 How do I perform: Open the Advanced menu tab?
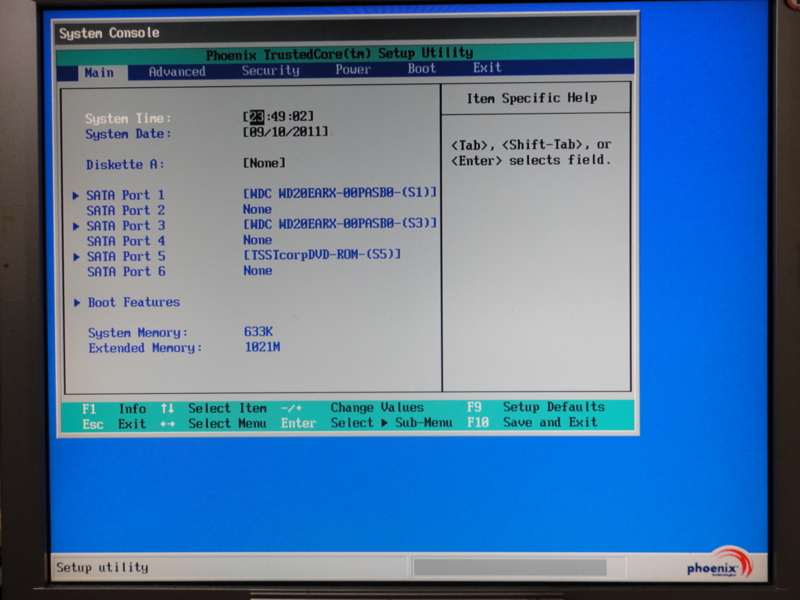(177, 71)
